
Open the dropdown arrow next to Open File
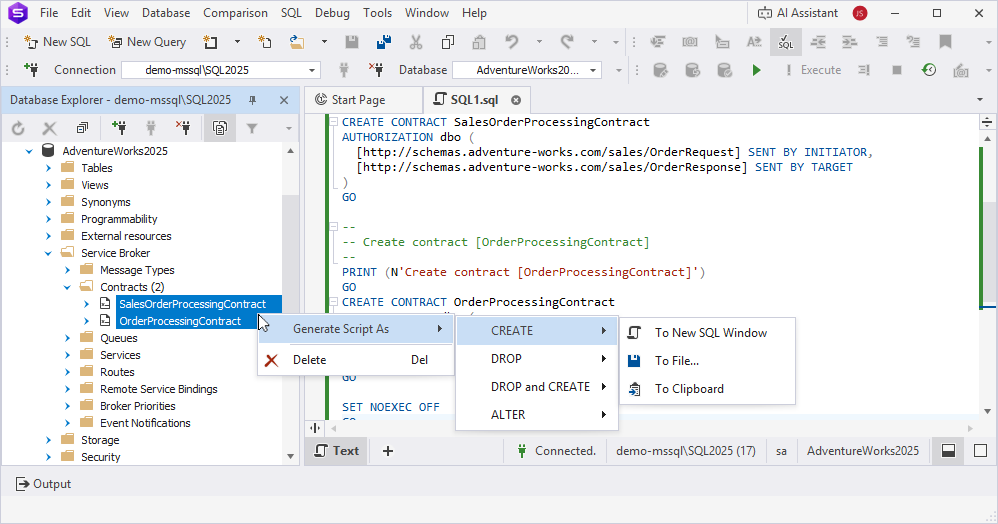[324, 42]
